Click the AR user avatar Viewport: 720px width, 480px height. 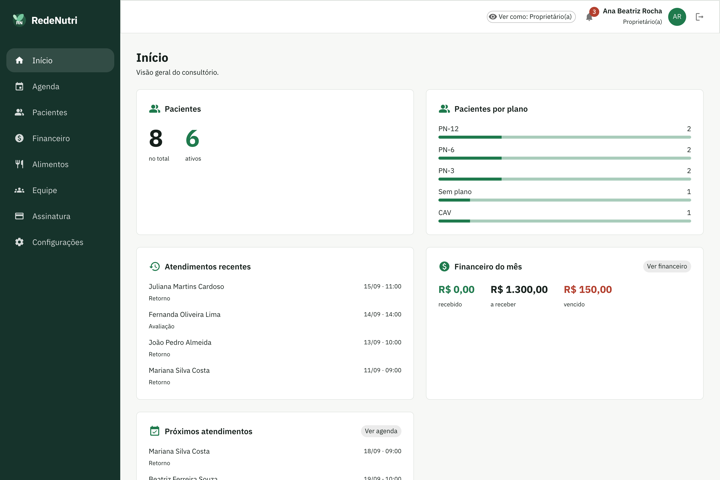677,17
